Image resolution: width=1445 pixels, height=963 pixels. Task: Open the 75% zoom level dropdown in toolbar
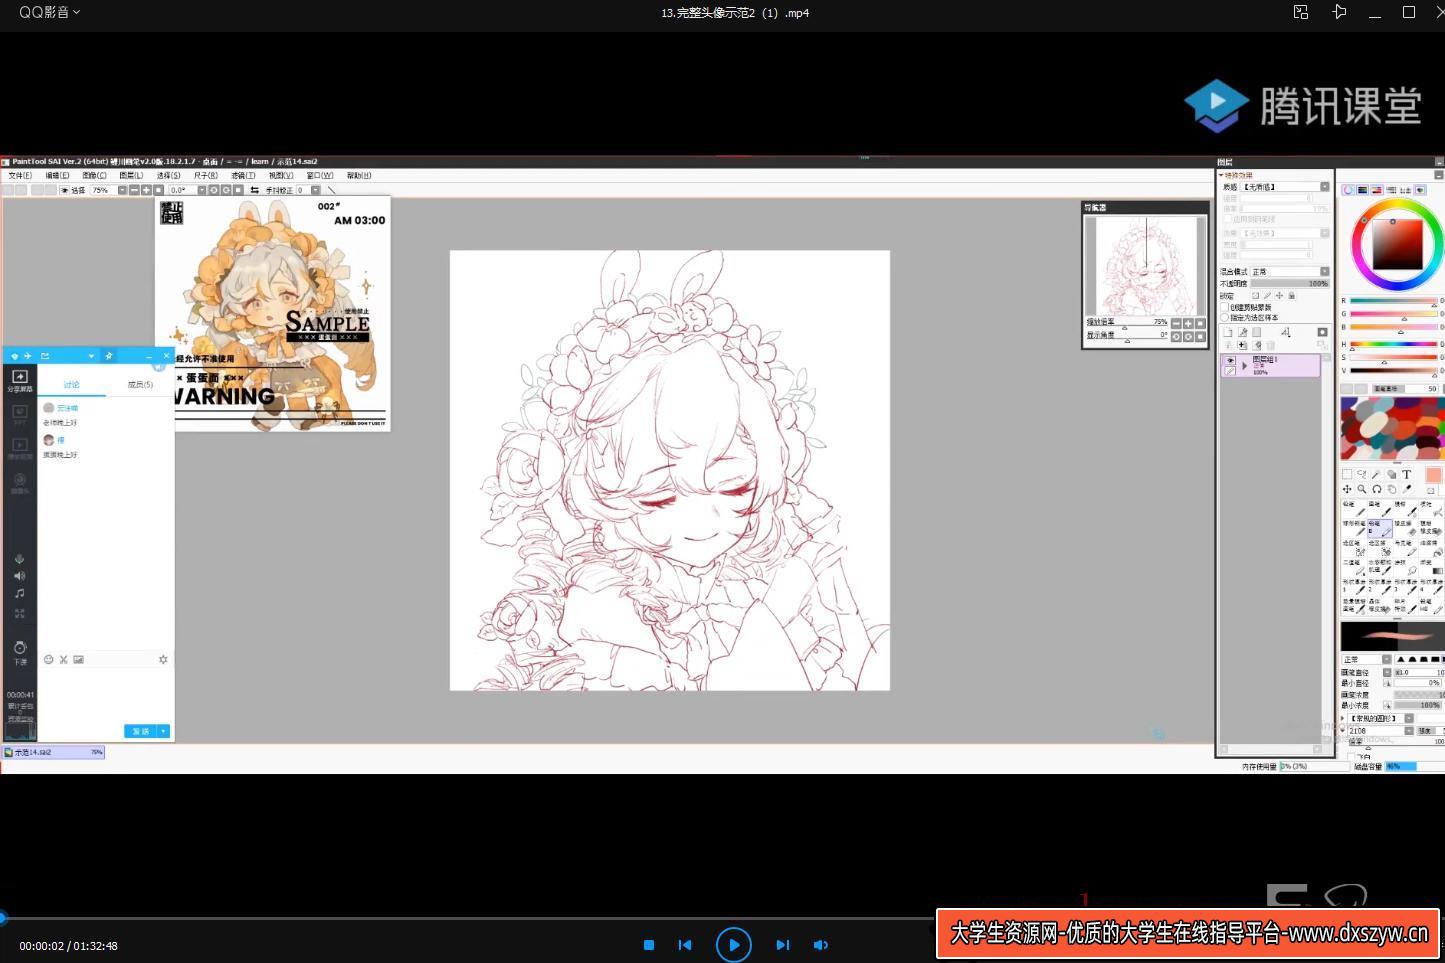pos(122,190)
